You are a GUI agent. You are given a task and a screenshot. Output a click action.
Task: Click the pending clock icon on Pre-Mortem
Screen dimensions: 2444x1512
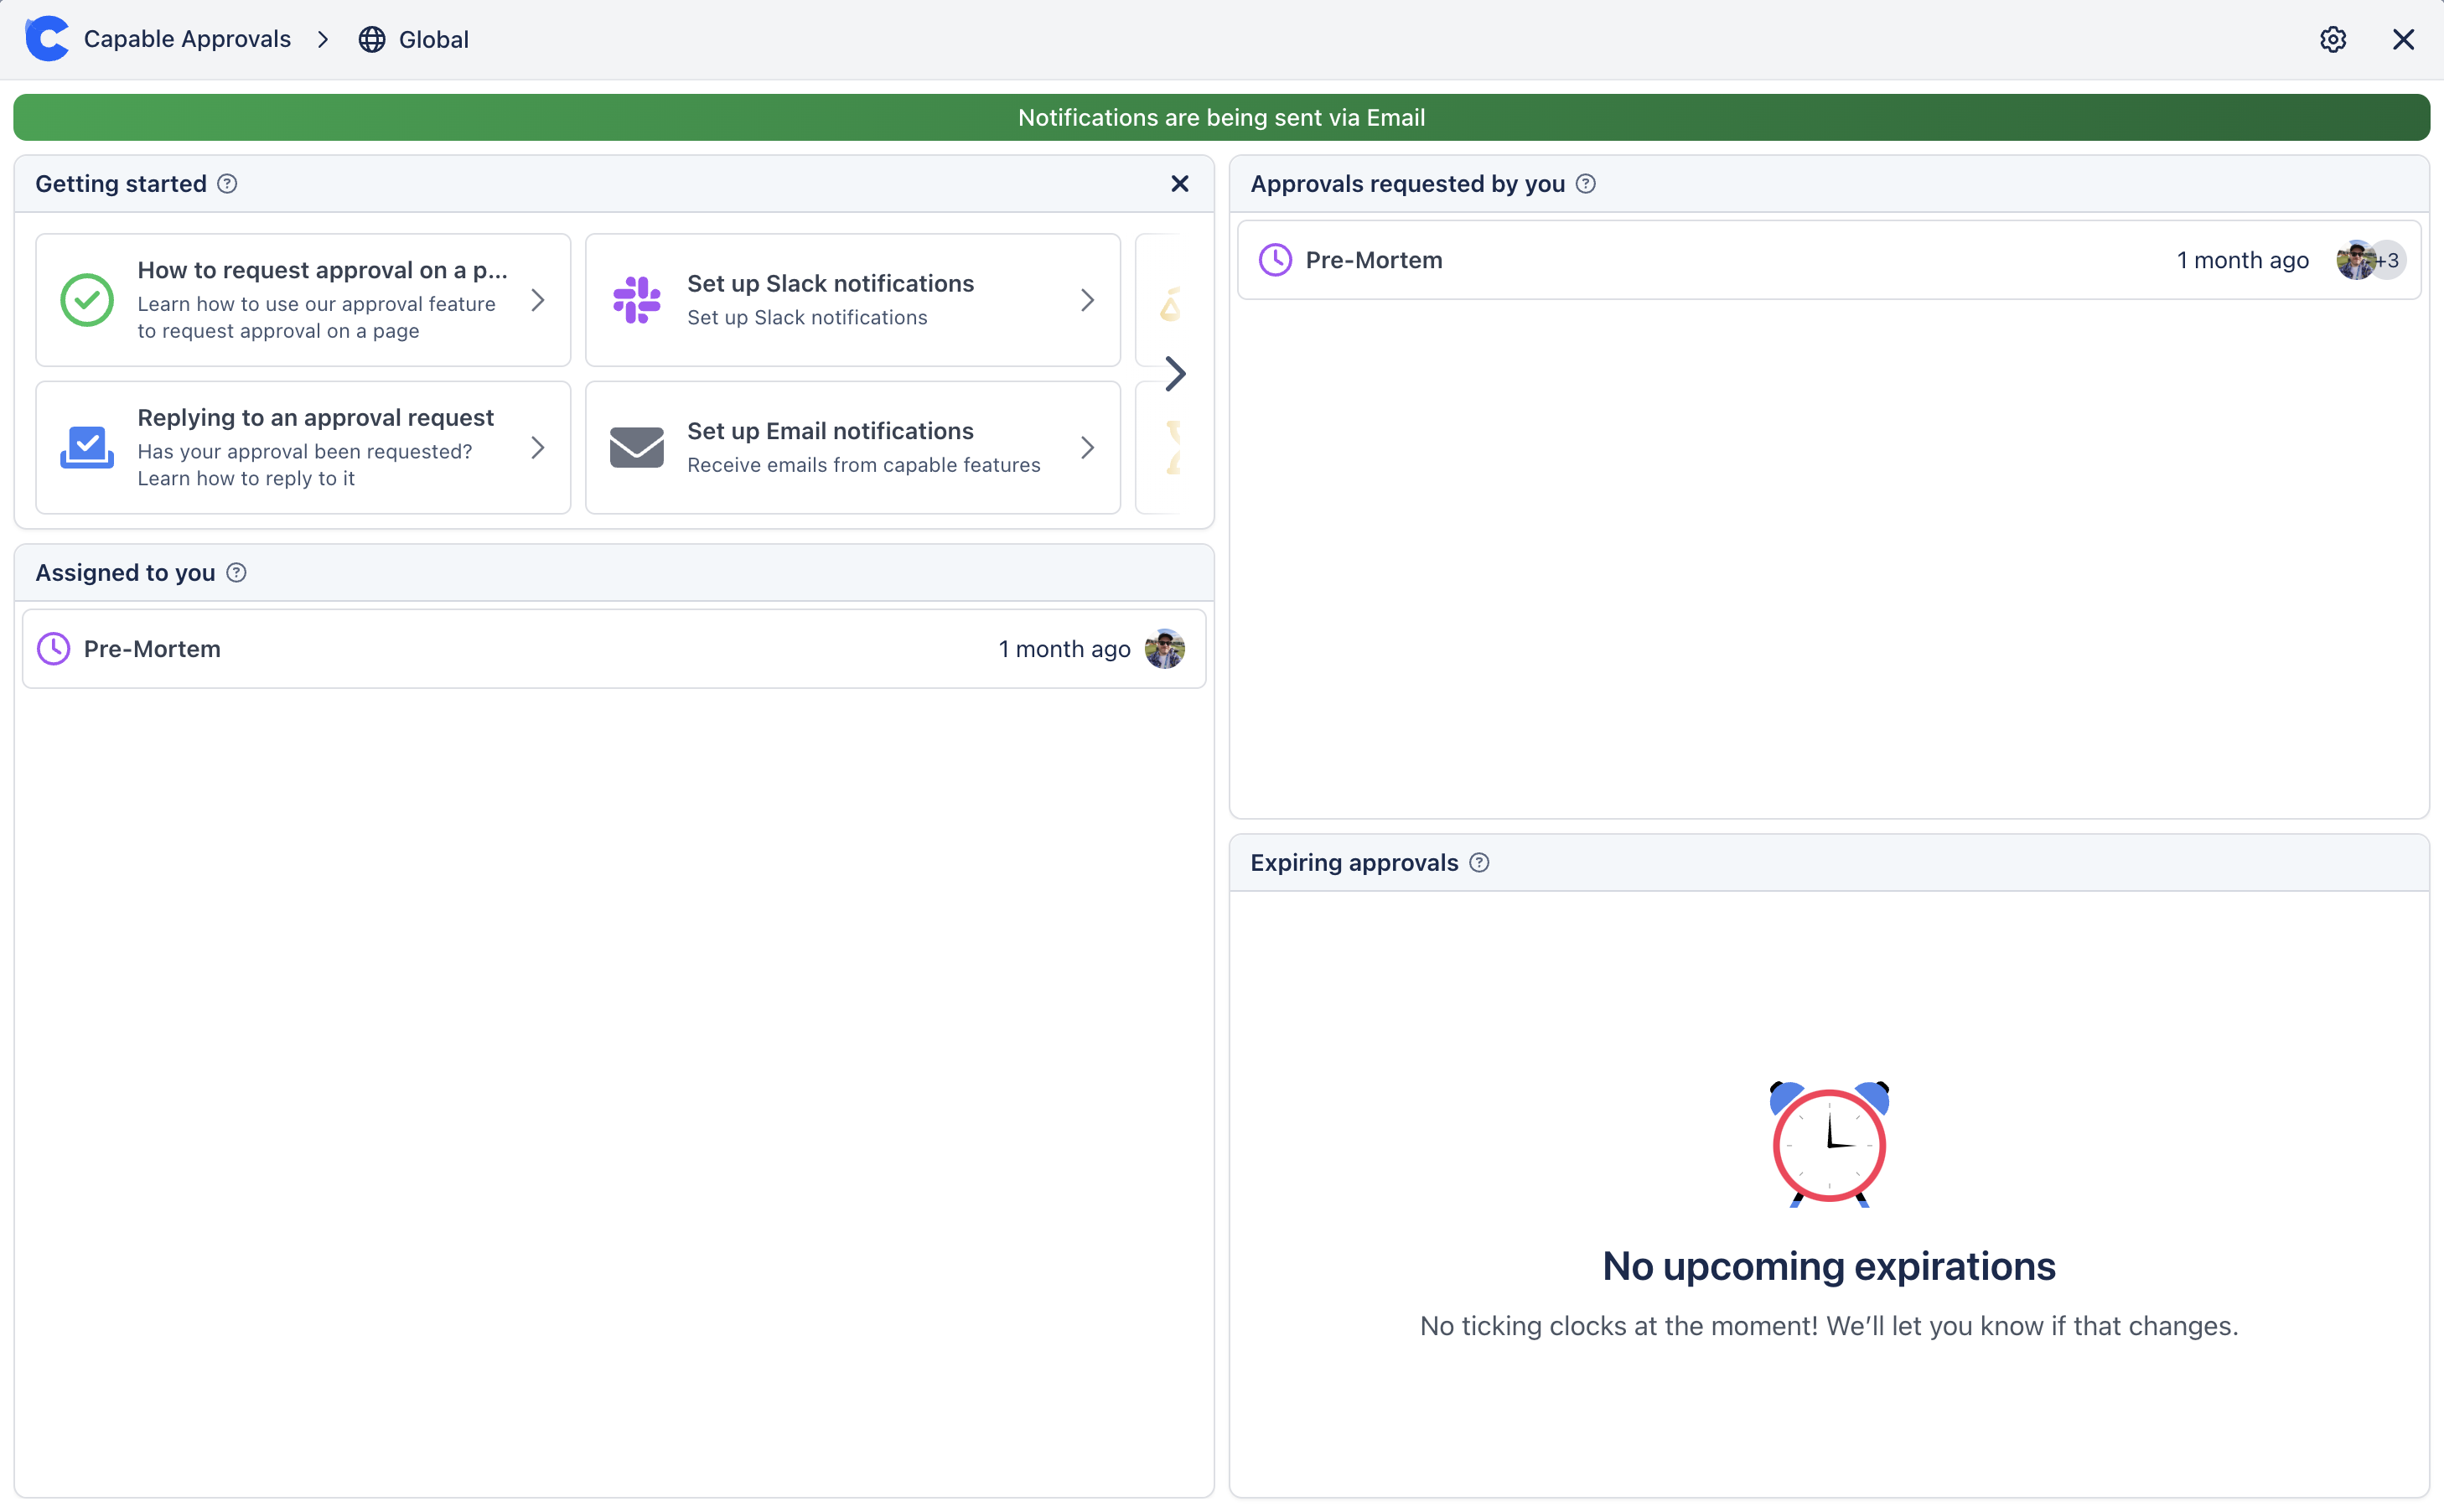click(54, 648)
